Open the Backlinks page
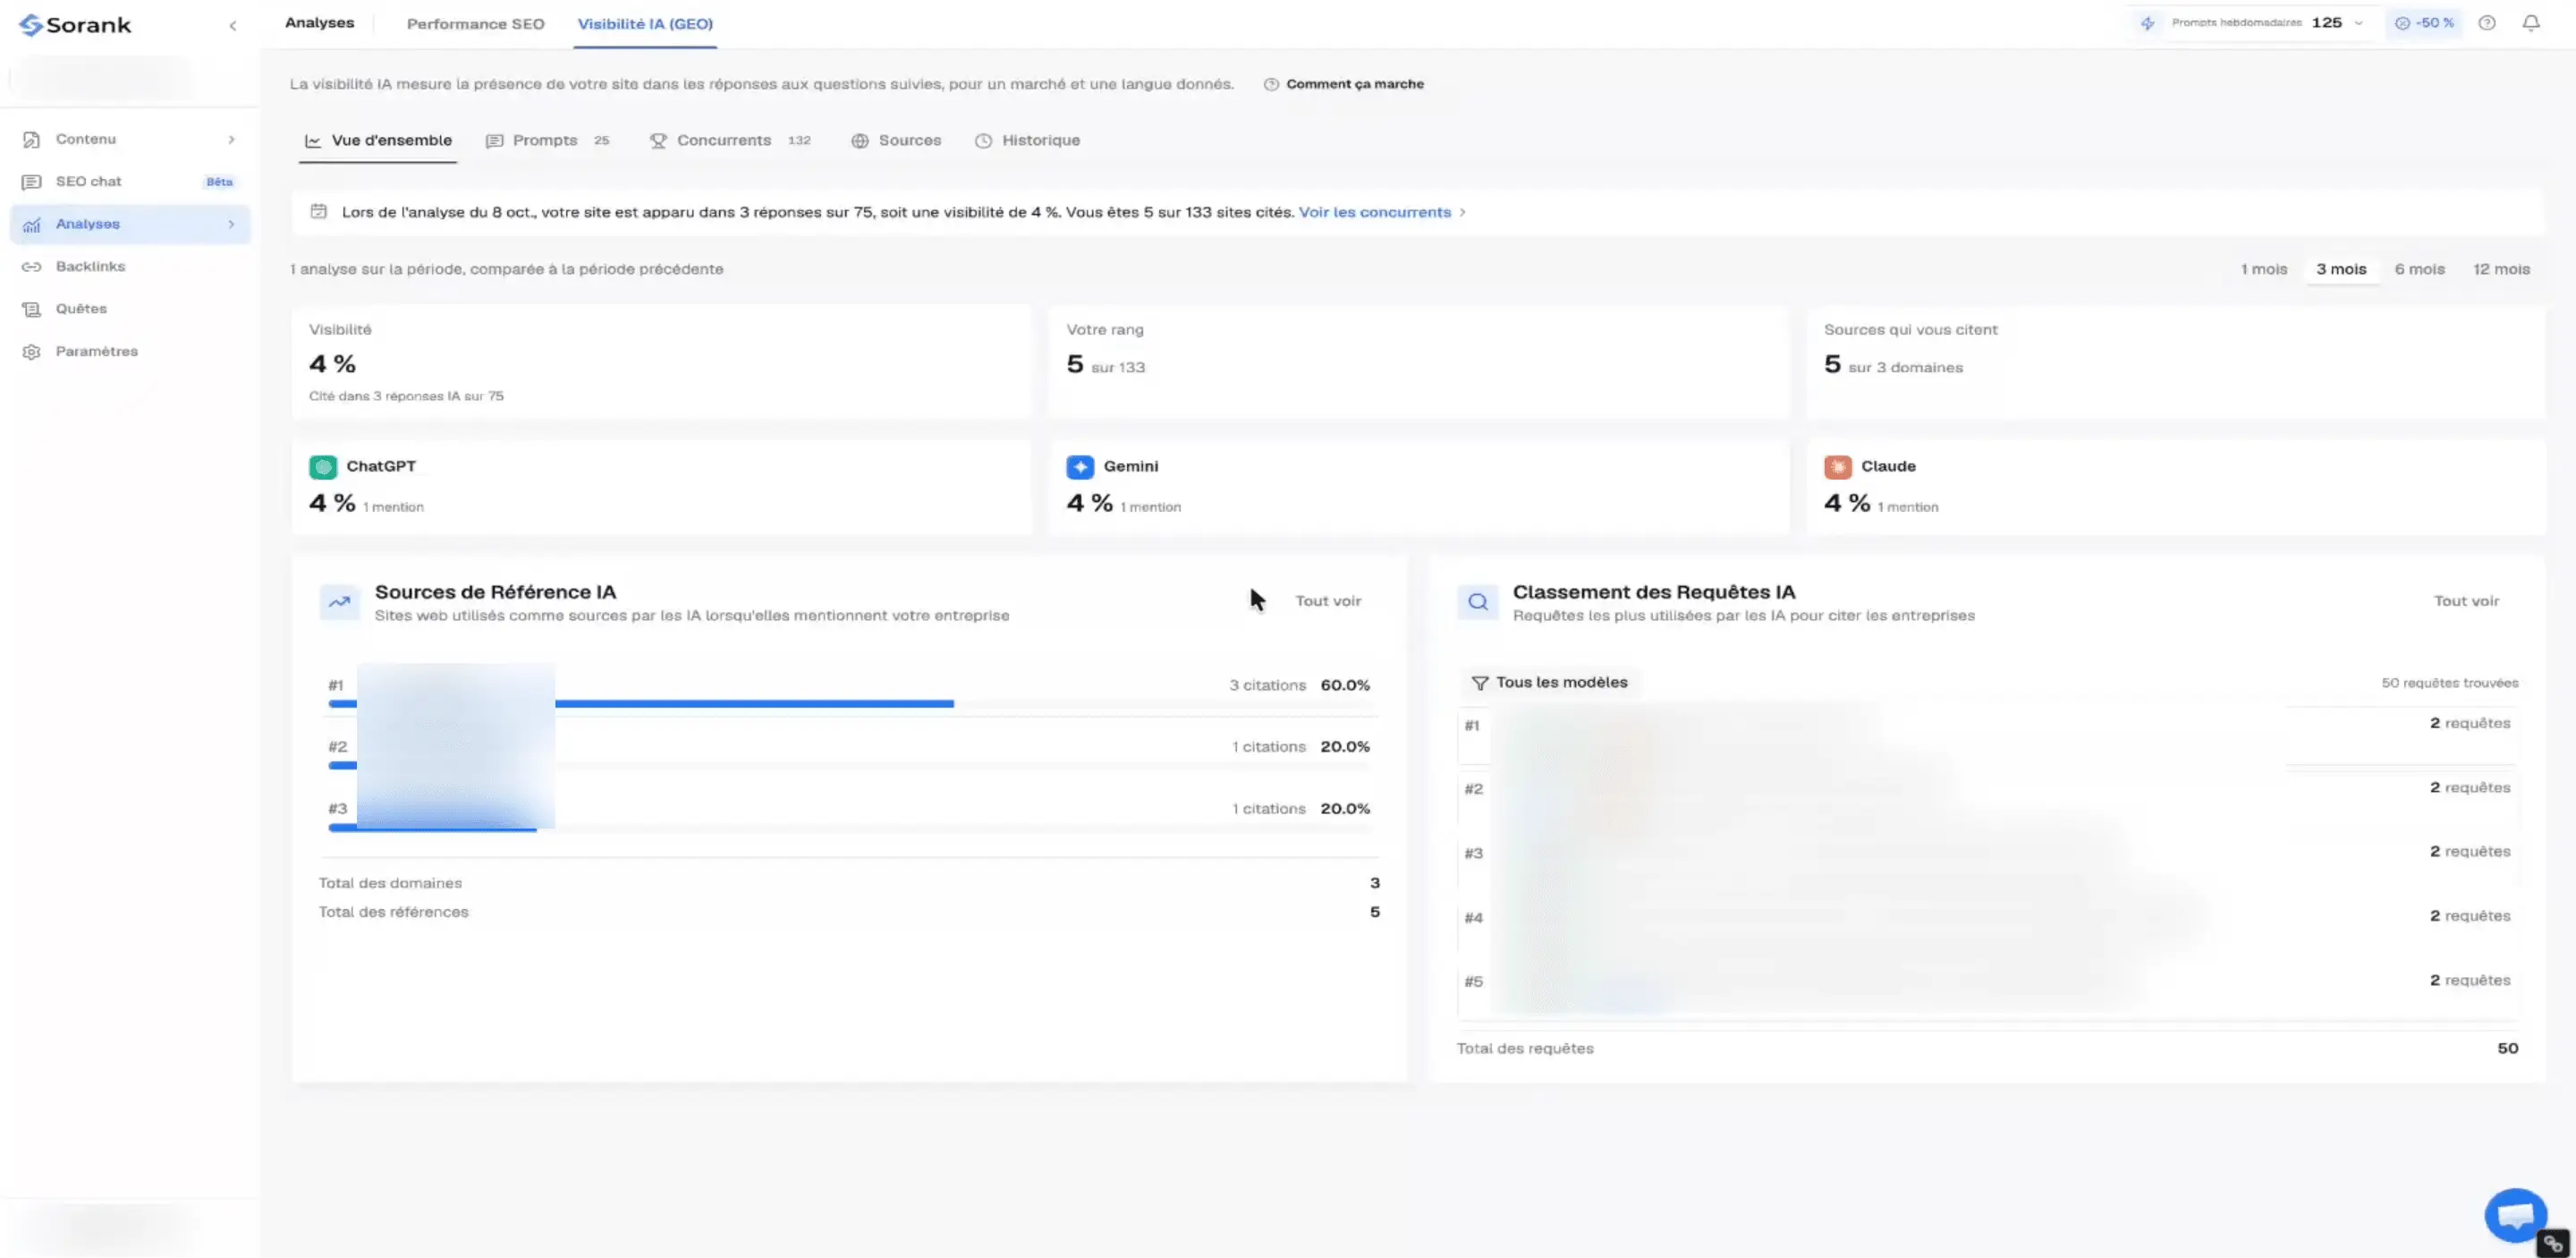Screen dimensions: 2576x1258 [x=130, y=267]
